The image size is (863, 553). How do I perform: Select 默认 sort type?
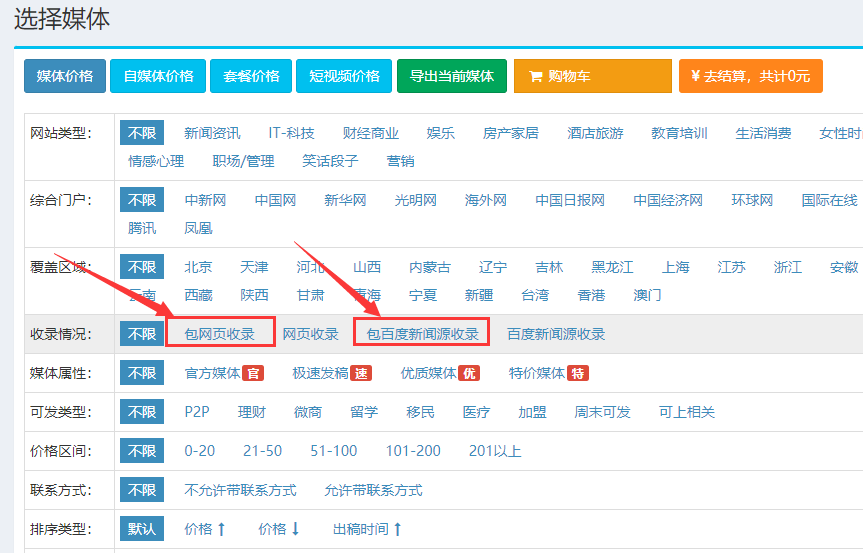[x=141, y=529]
